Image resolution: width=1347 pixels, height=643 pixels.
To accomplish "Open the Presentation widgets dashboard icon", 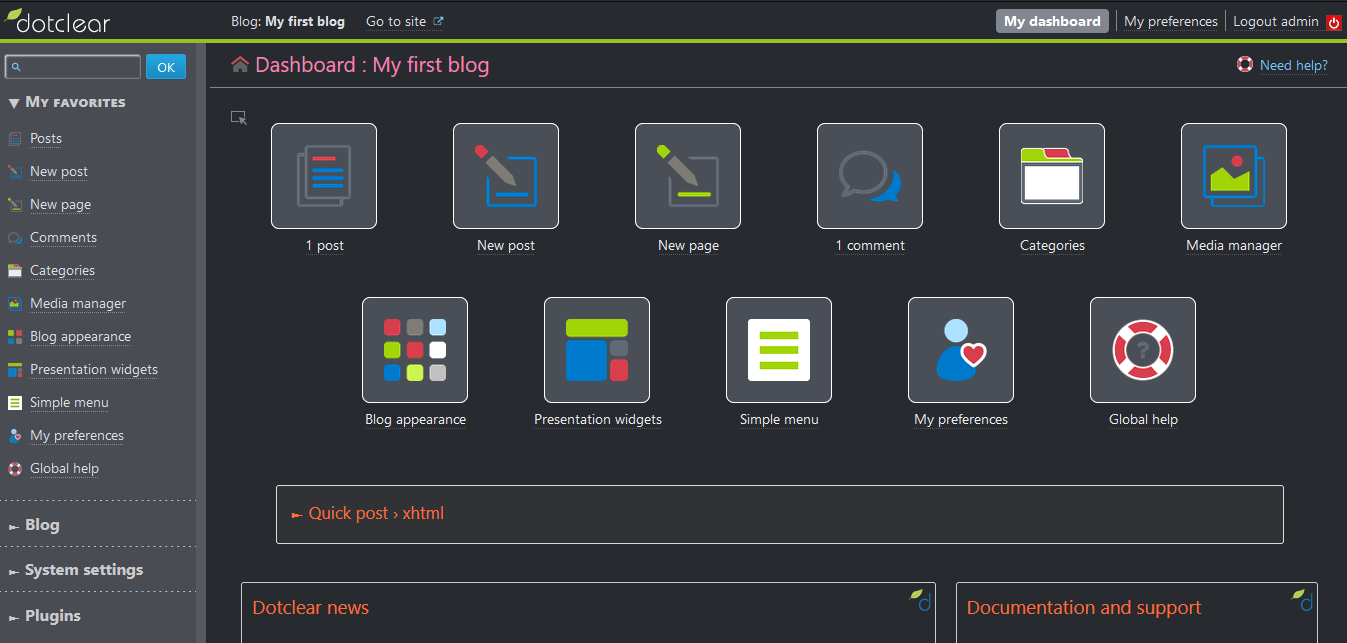I will (597, 350).
